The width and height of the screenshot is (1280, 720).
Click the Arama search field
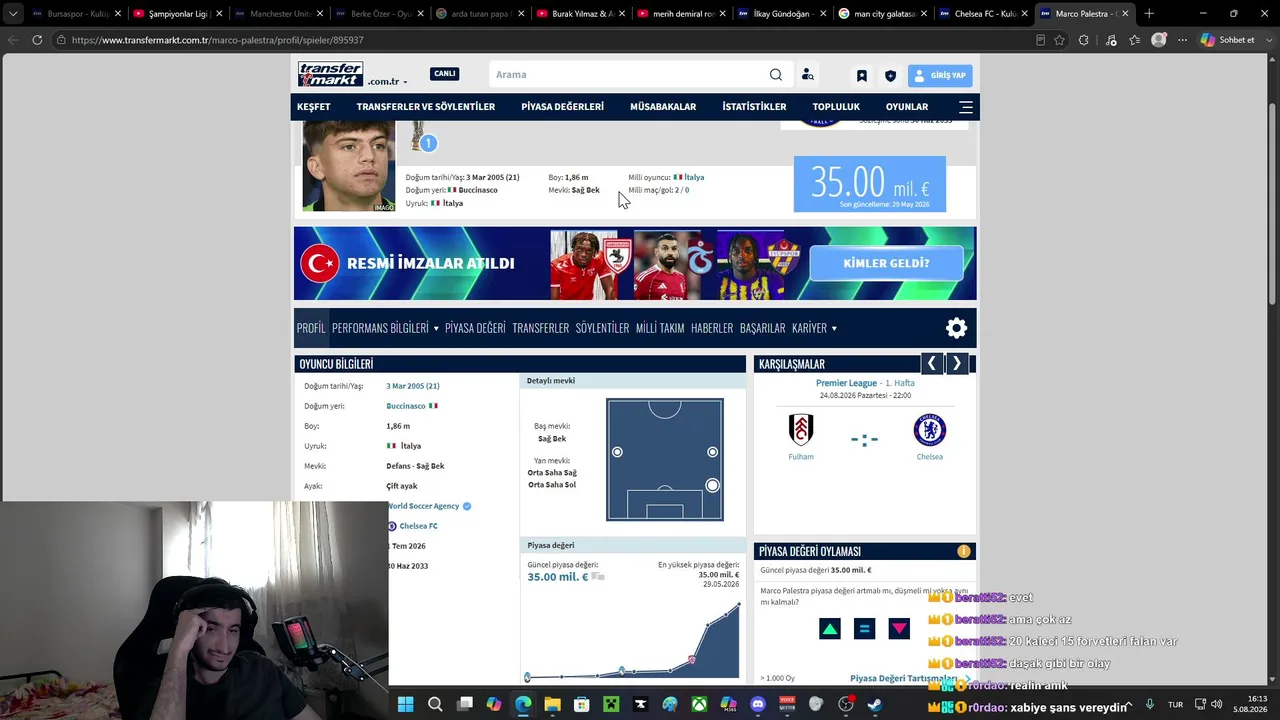click(x=629, y=75)
